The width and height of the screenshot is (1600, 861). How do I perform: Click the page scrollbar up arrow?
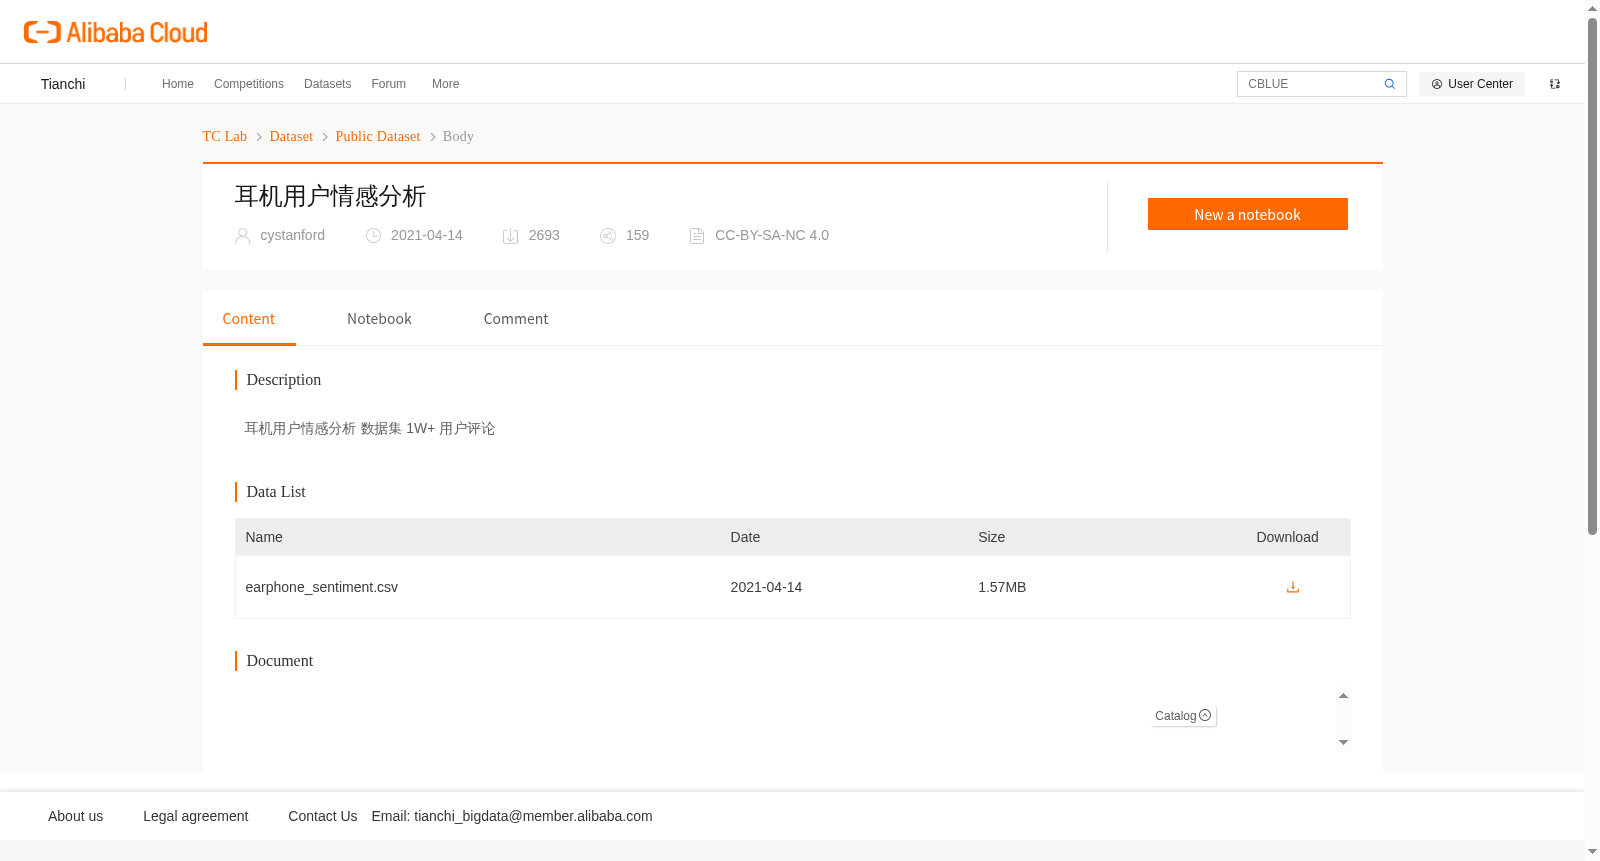tap(1592, 8)
